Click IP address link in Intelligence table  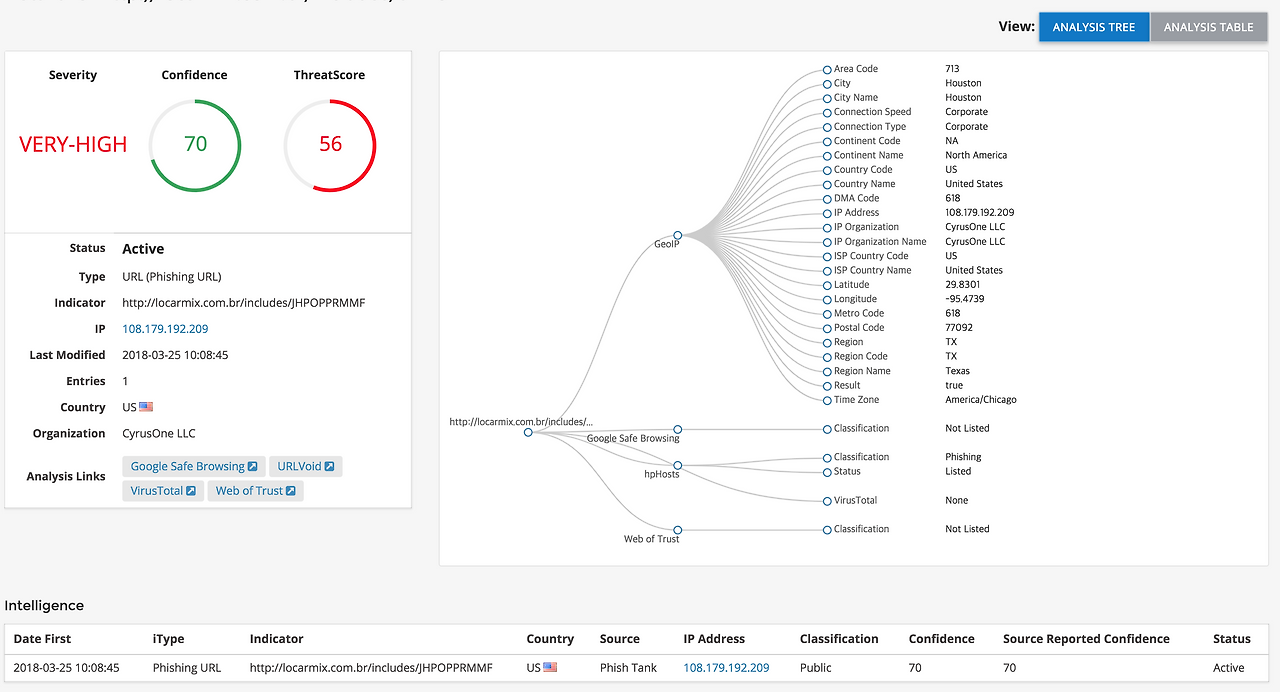726,668
